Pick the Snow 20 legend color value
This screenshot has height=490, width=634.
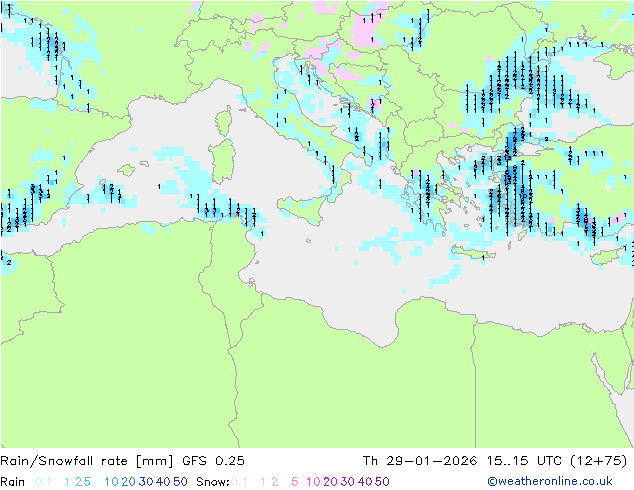point(330,482)
